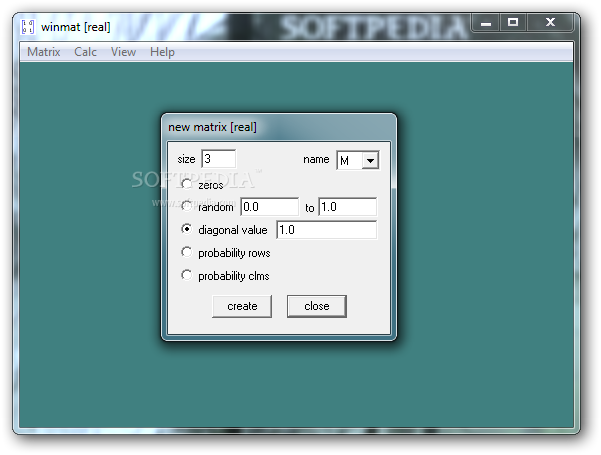Click the name field showing M

[x=350, y=160]
